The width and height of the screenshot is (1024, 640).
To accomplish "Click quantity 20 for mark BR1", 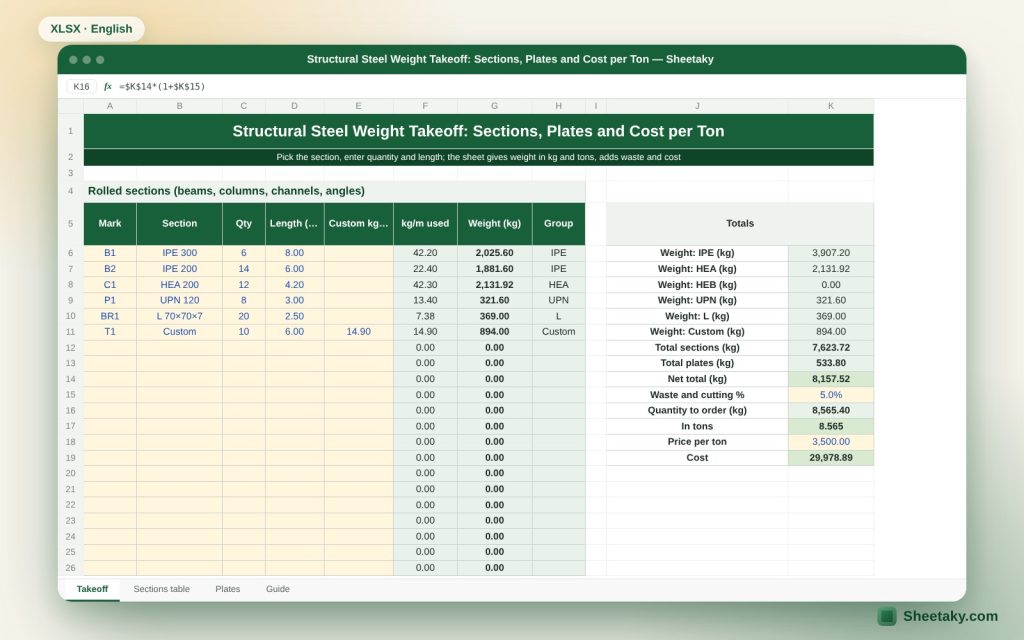I will [x=244, y=316].
